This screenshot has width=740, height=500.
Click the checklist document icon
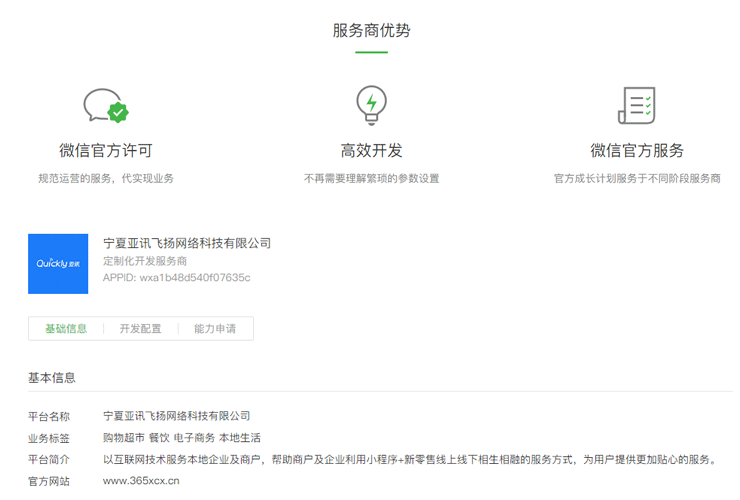[637, 105]
